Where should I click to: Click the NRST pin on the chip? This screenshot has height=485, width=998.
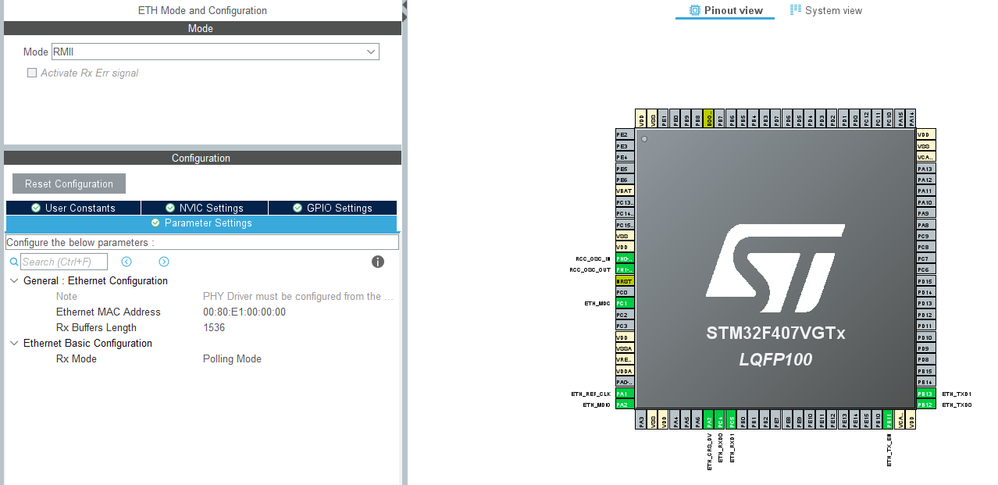click(x=625, y=281)
